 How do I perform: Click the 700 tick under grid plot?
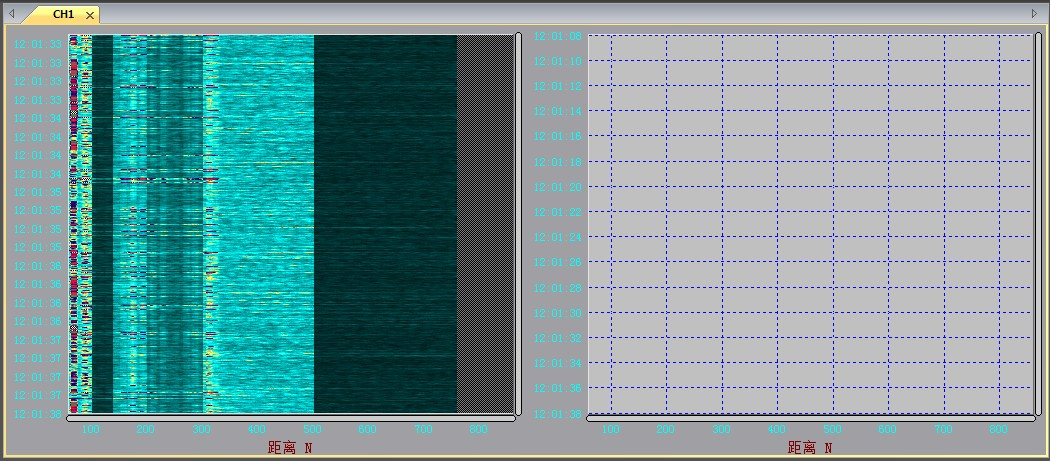tap(944, 430)
